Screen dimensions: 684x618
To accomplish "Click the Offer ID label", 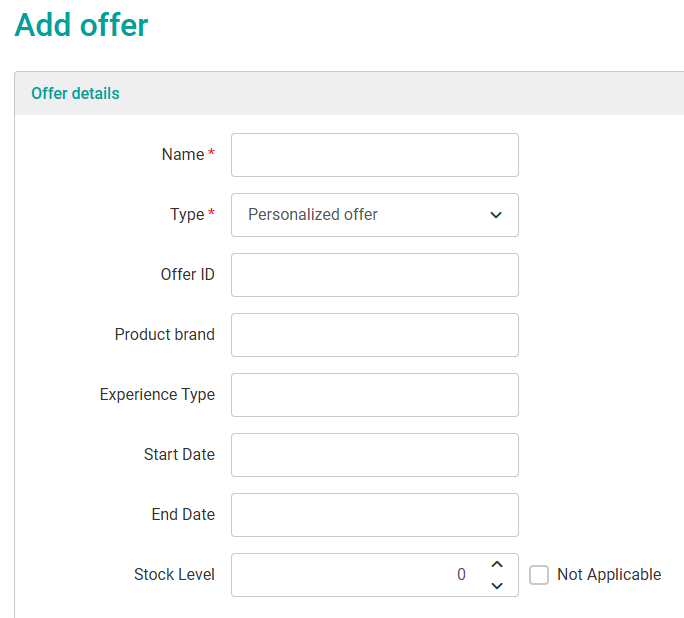I will tap(187, 275).
